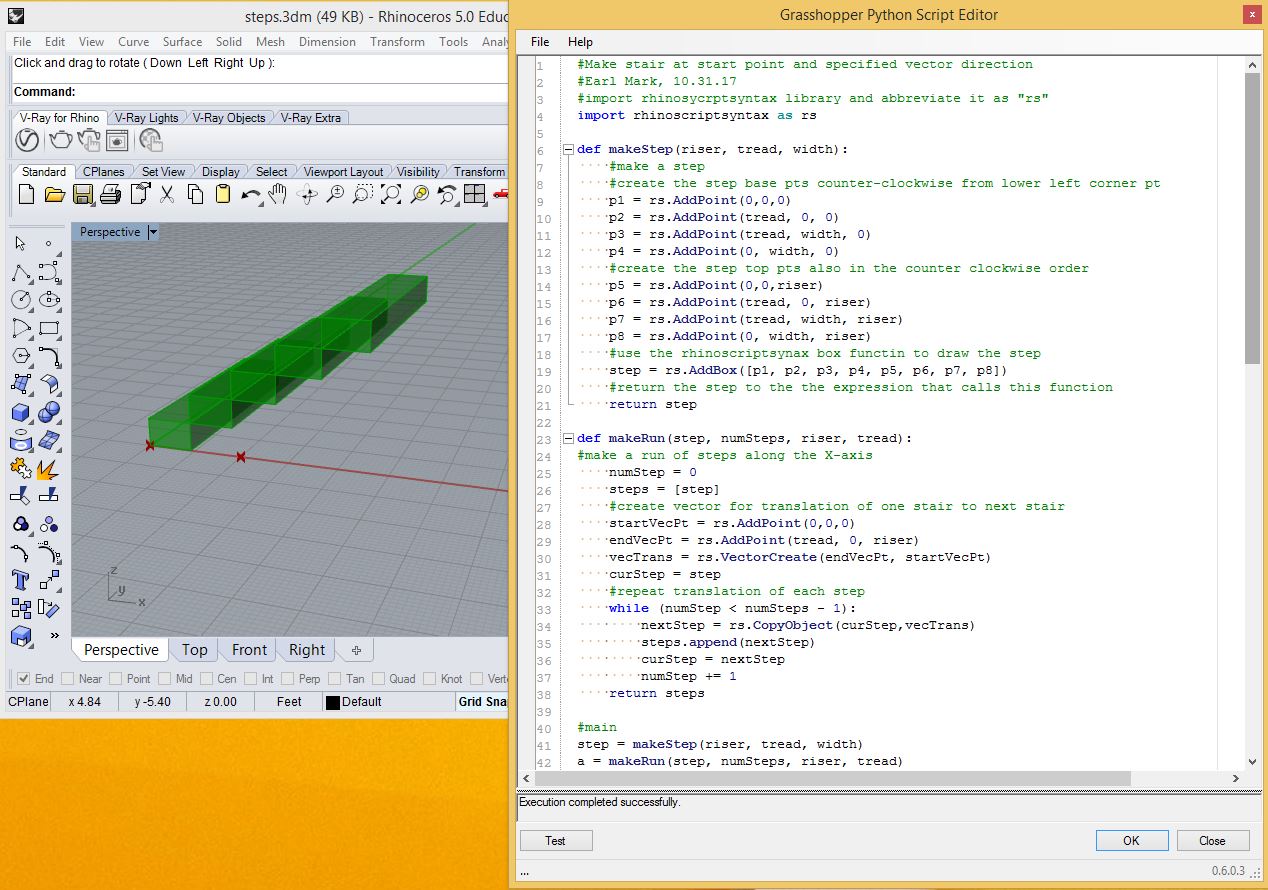Screen dimensions: 1268x890
Task: Select the Pan hand tool
Action: coord(278,194)
